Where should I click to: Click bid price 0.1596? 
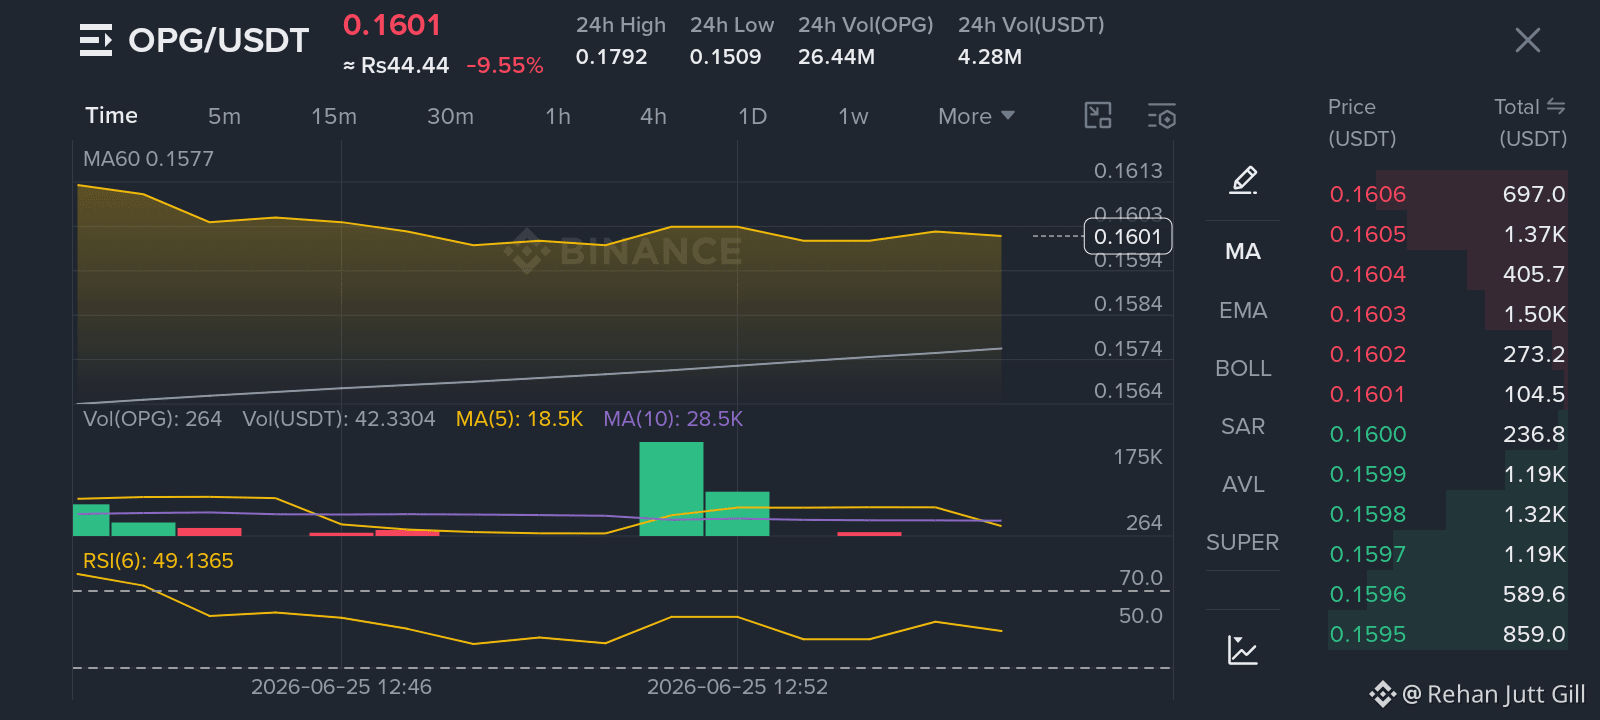pyautogui.click(x=1367, y=594)
